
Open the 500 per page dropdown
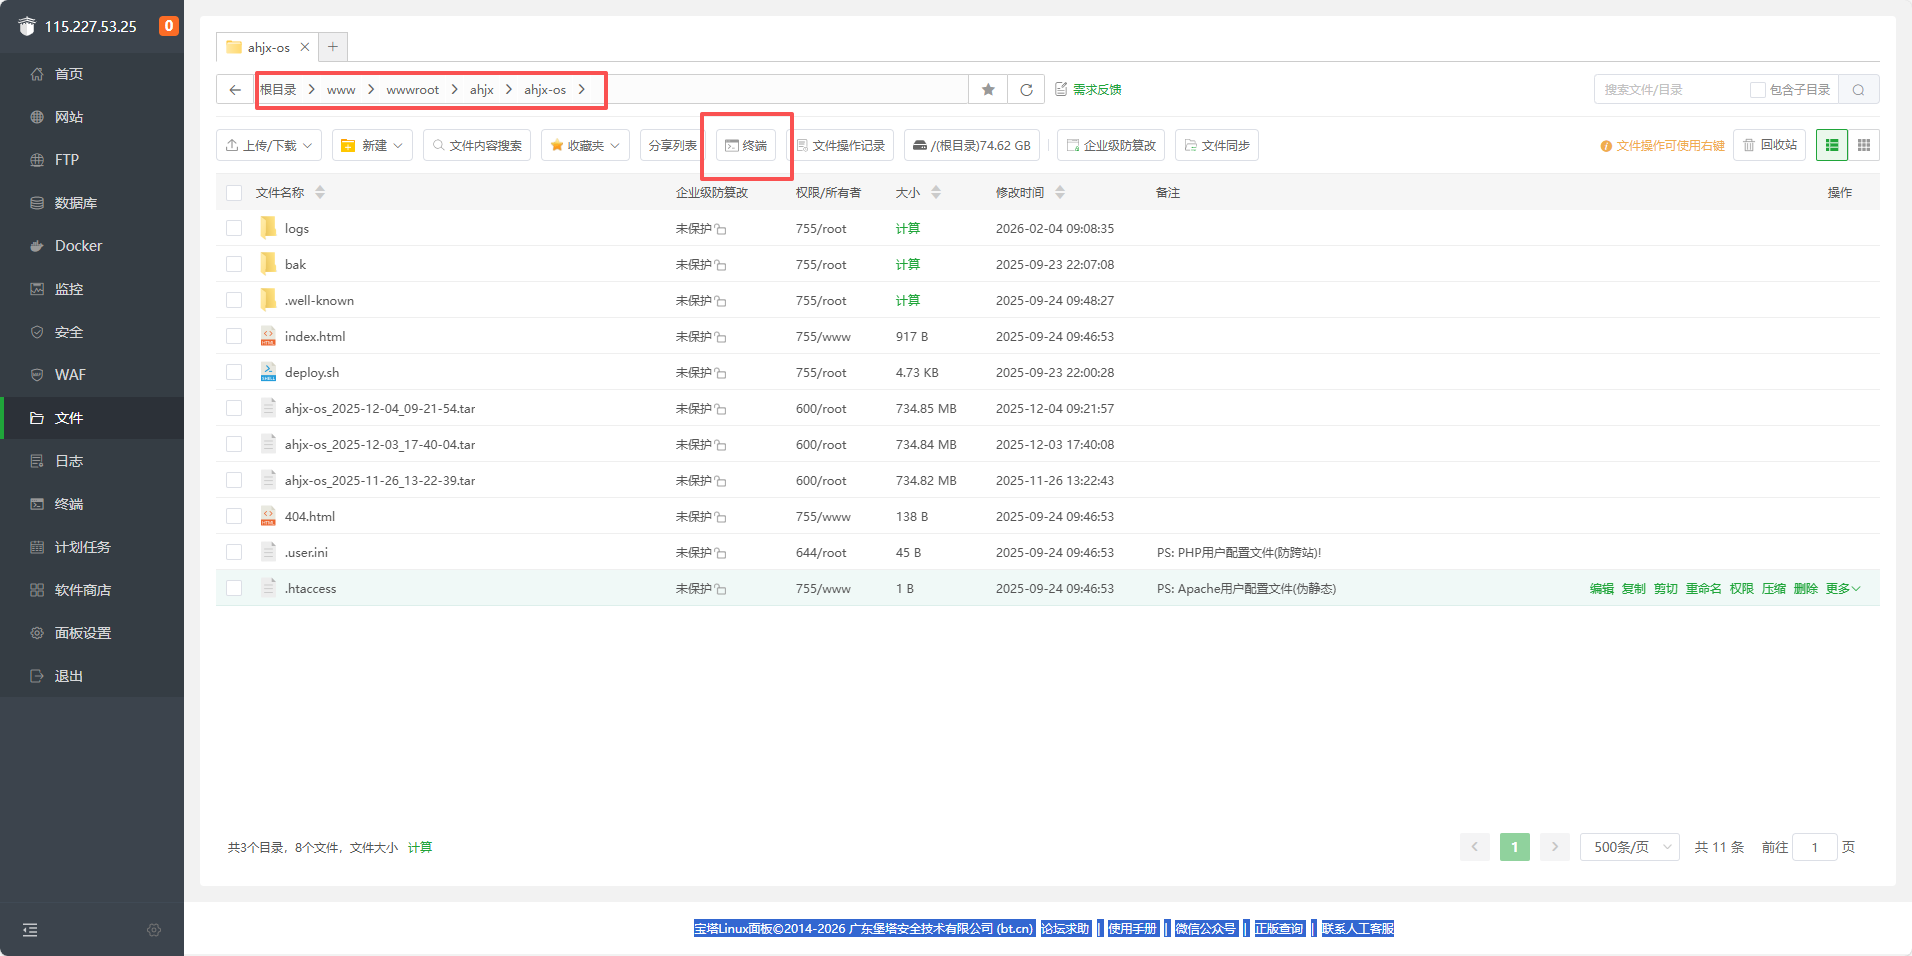1629,847
